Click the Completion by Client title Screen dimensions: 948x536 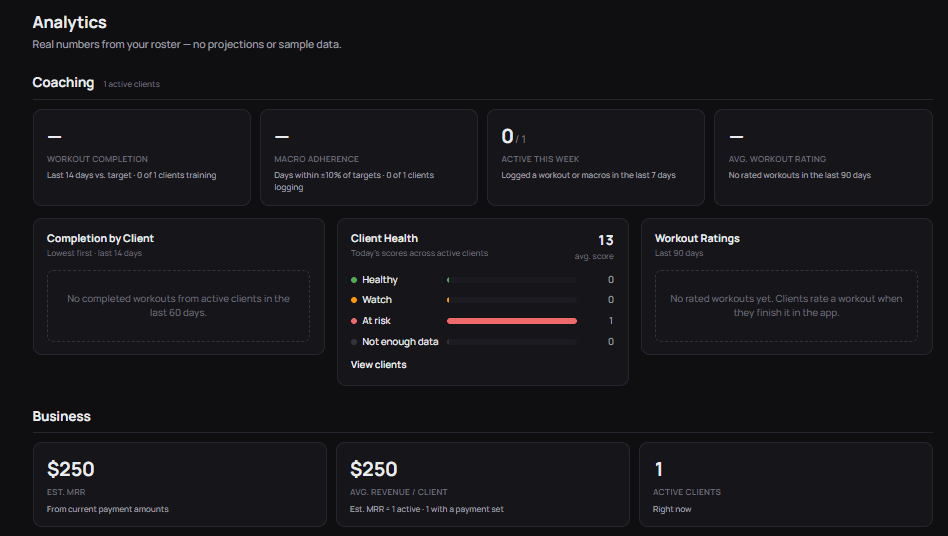[100, 238]
